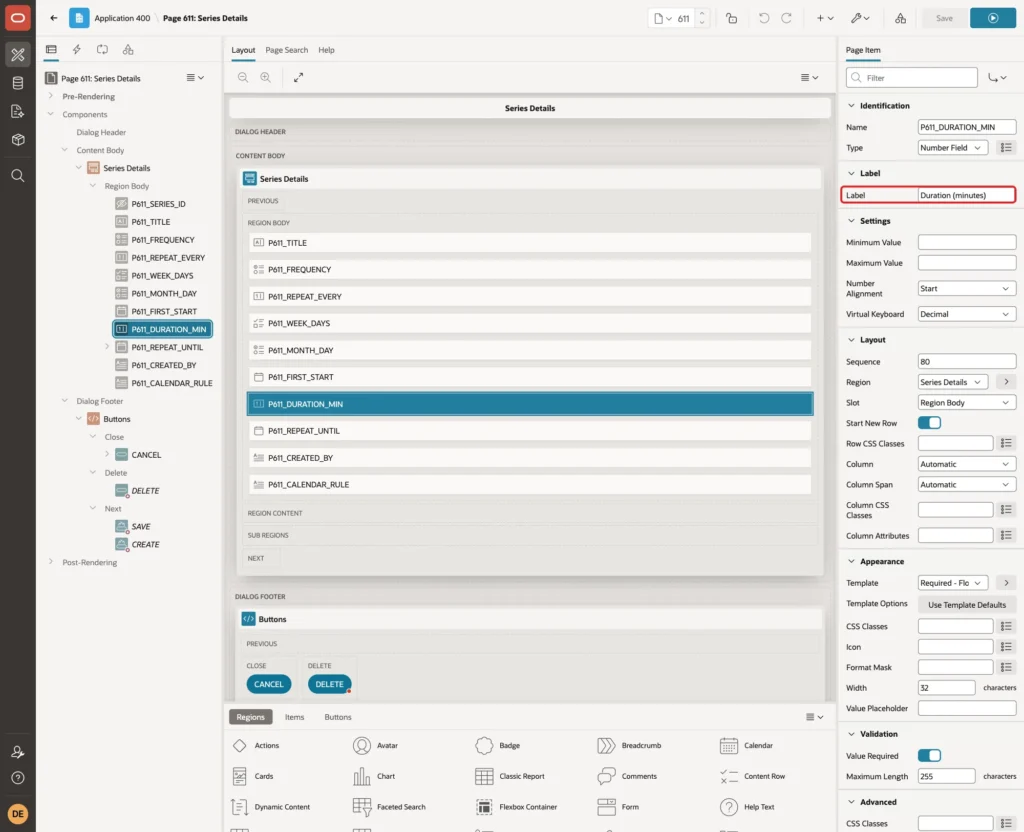Image resolution: width=1024 pixels, height=832 pixels.
Task: Open the user DE avatar menu
Action: point(18,814)
